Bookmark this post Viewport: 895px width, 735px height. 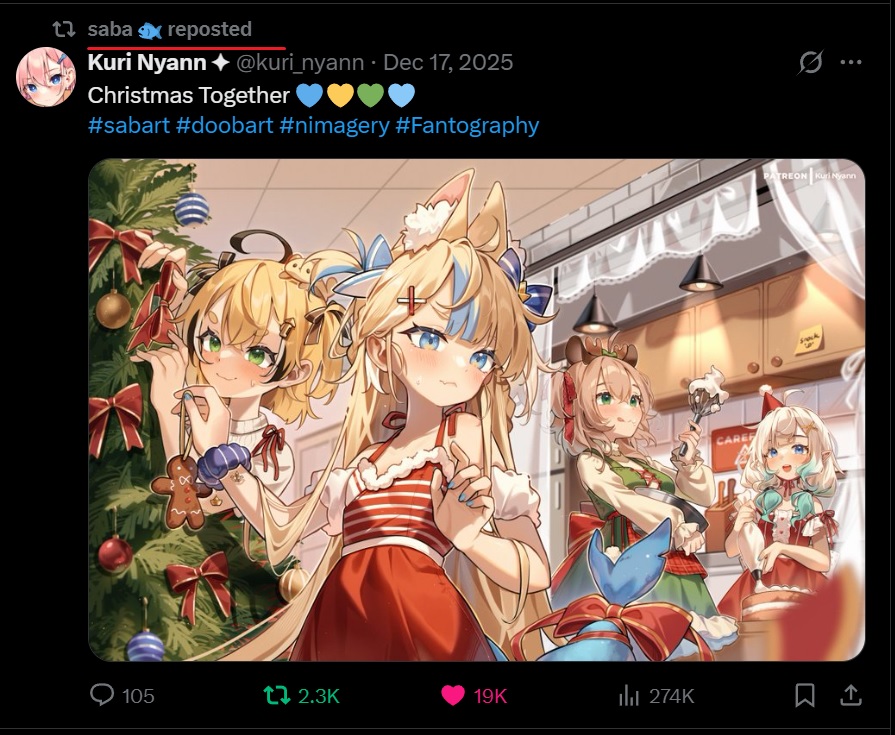[x=805, y=696]
